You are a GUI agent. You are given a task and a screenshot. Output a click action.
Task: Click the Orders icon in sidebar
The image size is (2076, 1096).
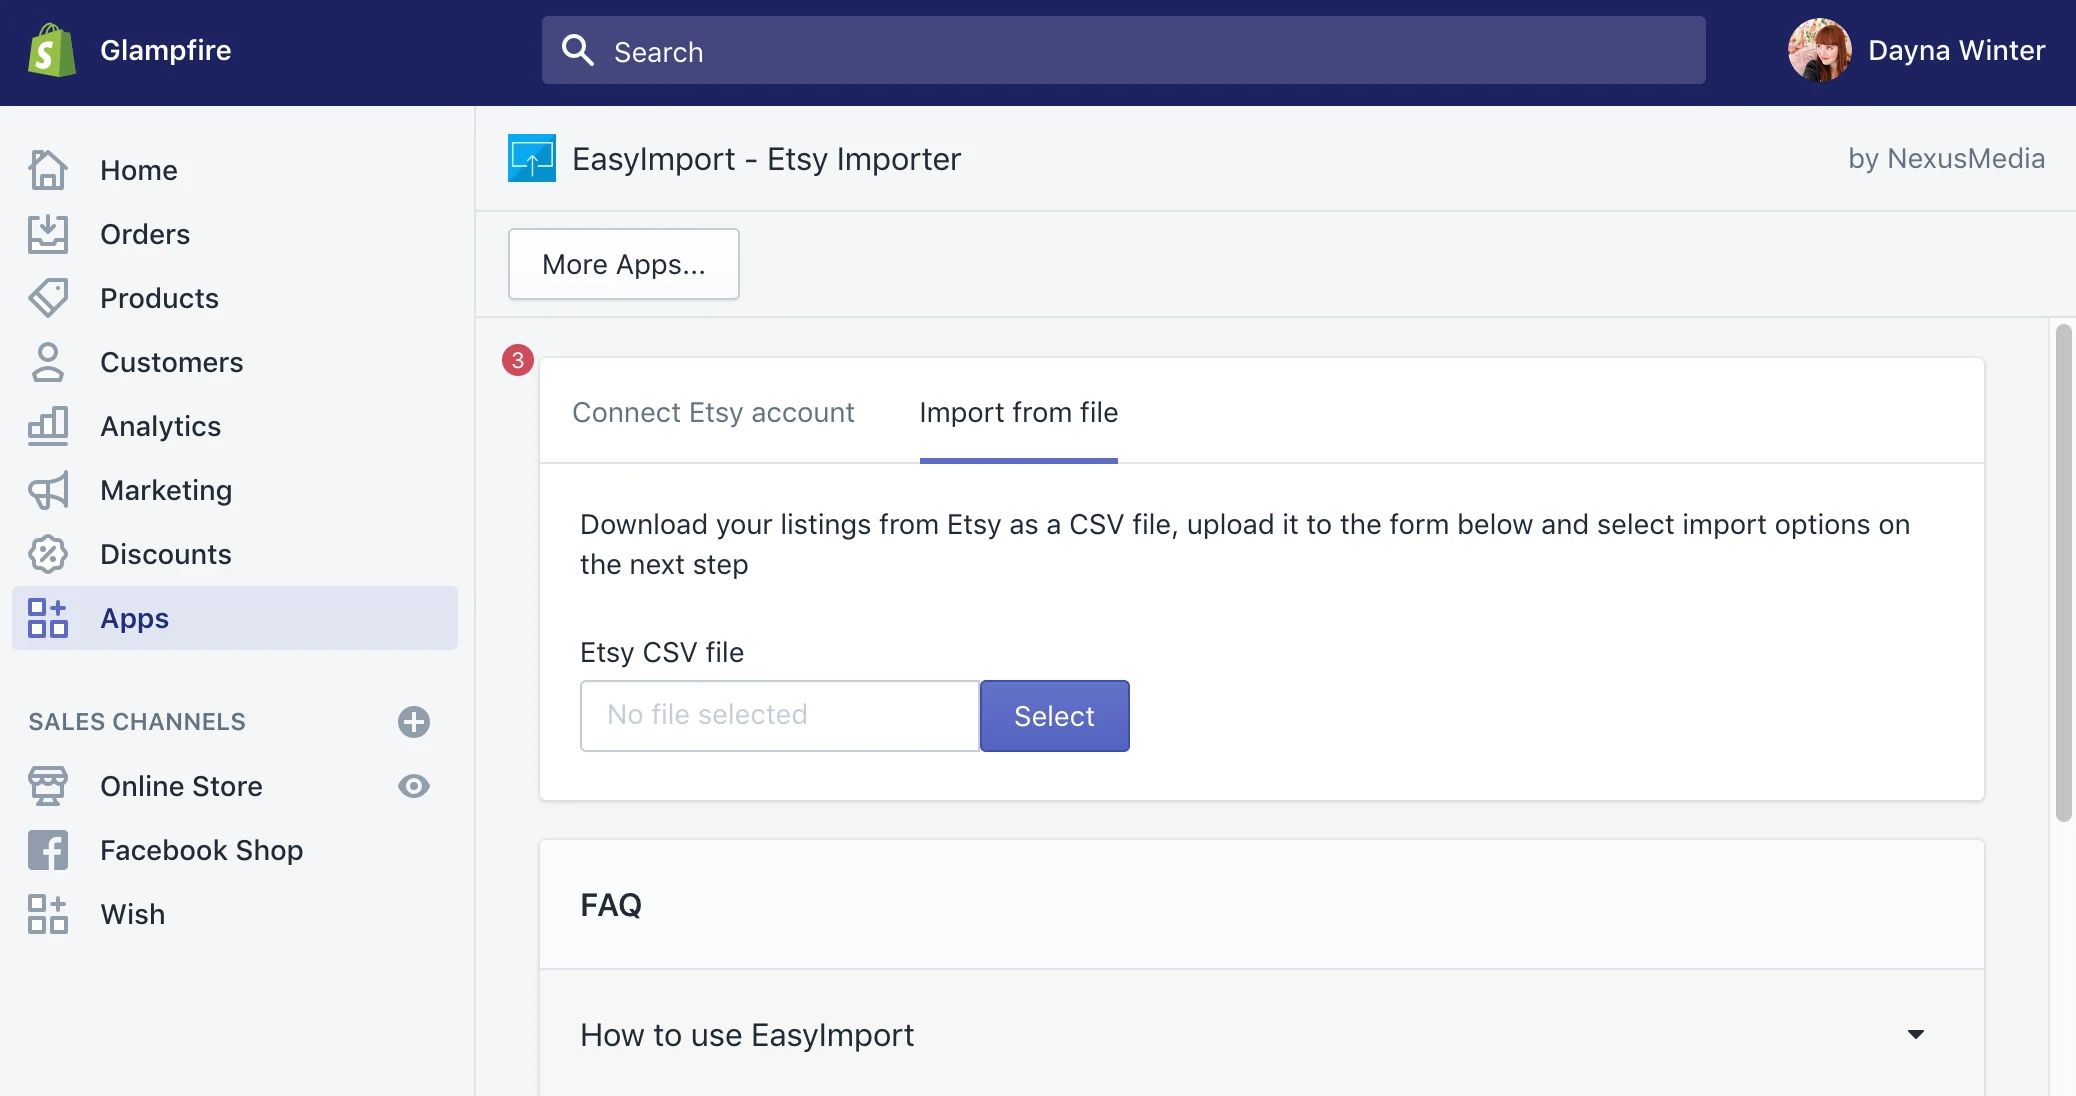(48, 233)
